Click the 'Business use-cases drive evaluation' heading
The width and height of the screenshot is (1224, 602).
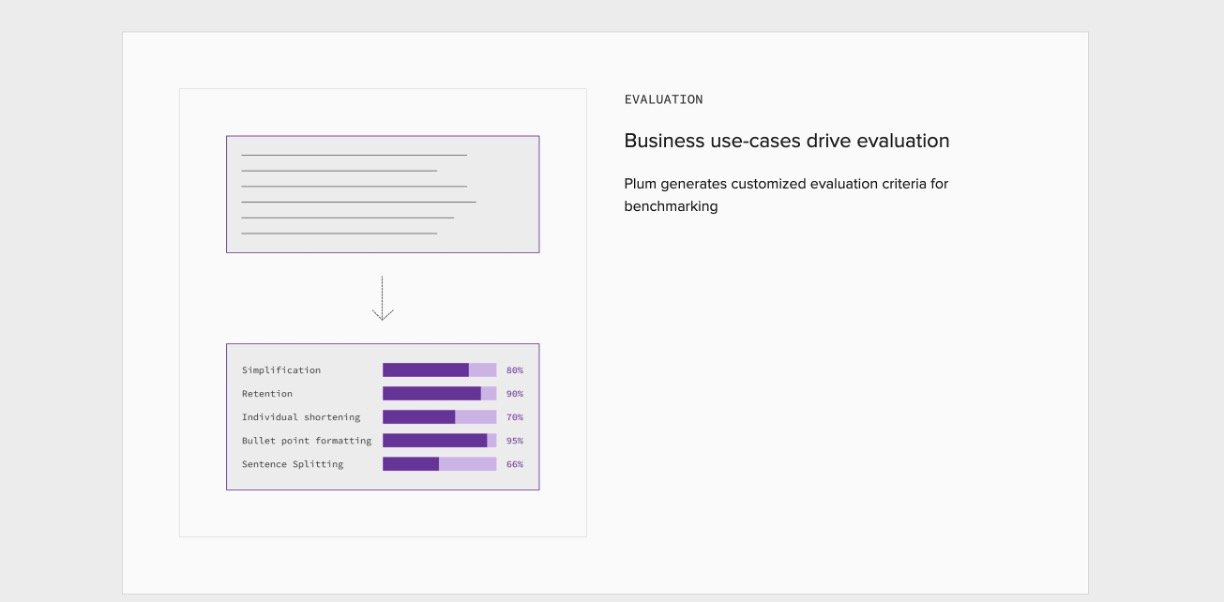coord(786,141)
